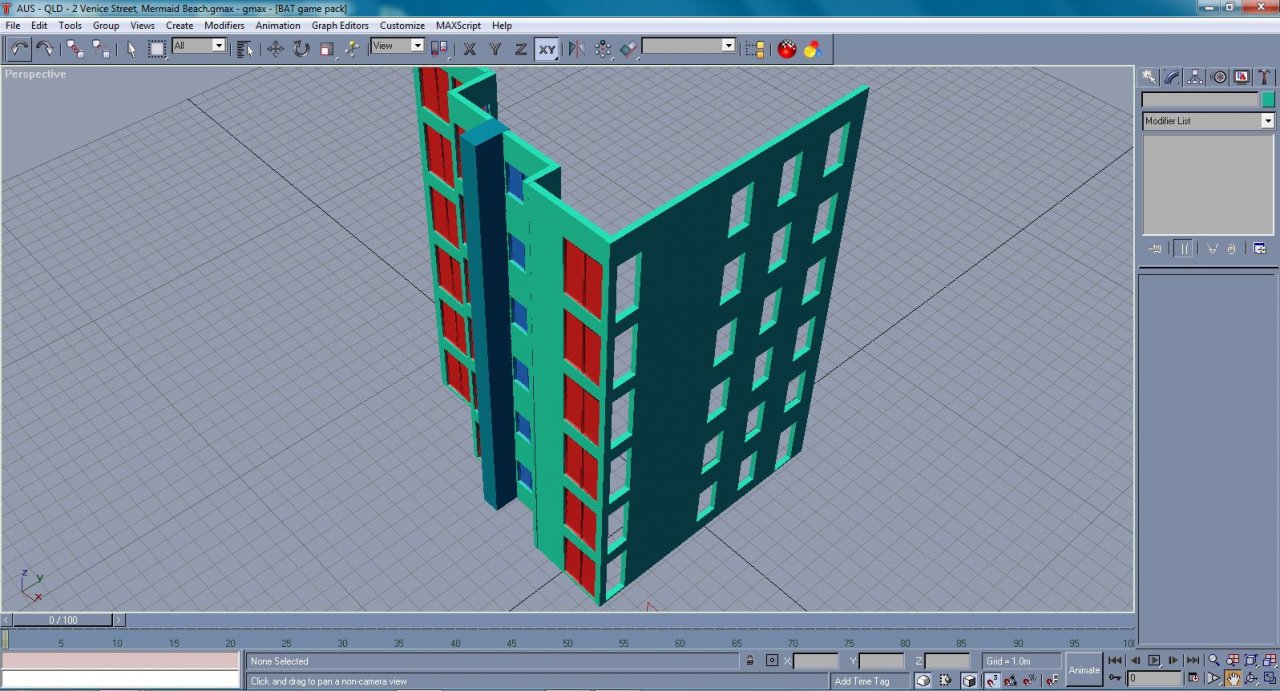The image size is (1280, 691).
Task: Click the Z coordinate field
Action: (947, 661)
